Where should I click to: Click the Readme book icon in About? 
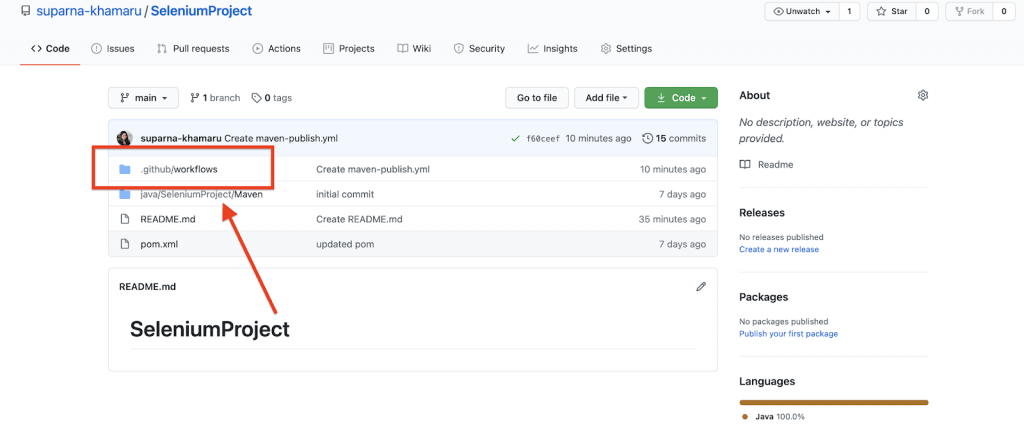click(744, 164)
